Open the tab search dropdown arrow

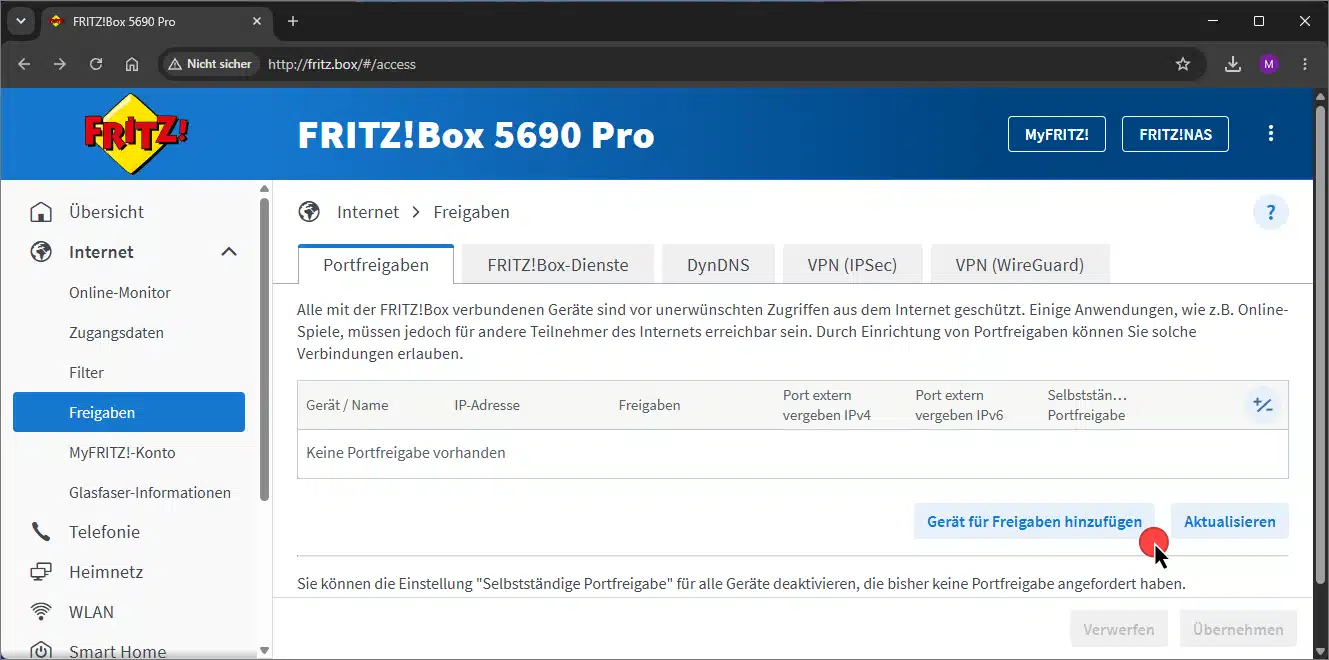(20, 21)
